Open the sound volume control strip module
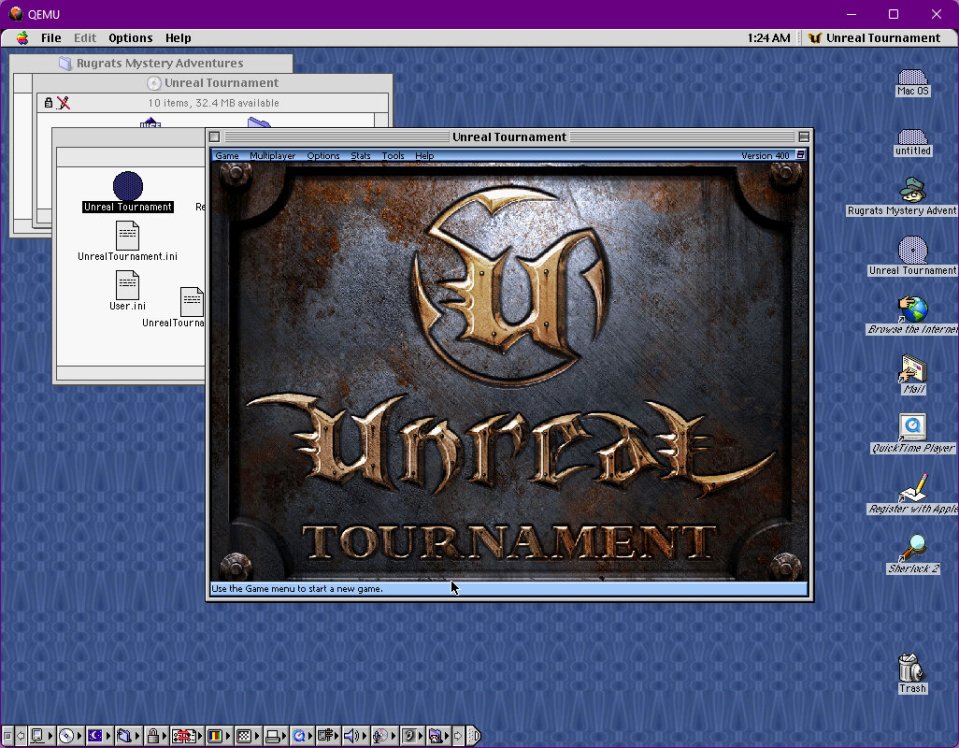 (x=352, y=736)
